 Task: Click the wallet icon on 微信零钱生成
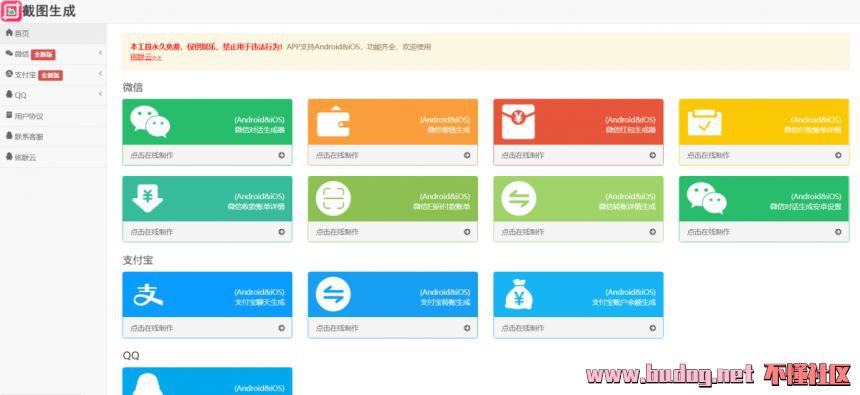pos(333,121)
